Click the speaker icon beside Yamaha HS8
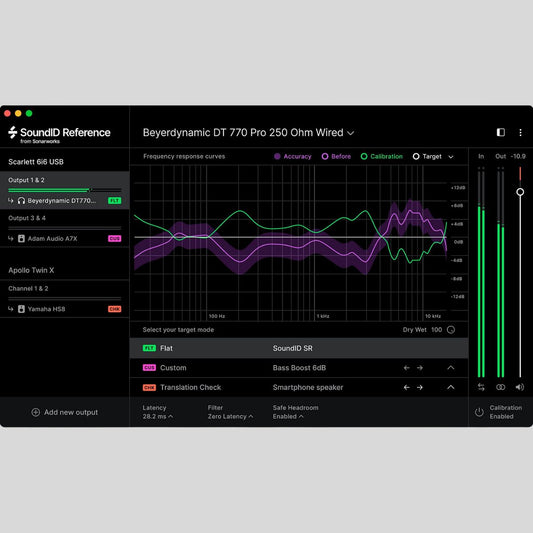The image size is (533, 533). point(21,309)
